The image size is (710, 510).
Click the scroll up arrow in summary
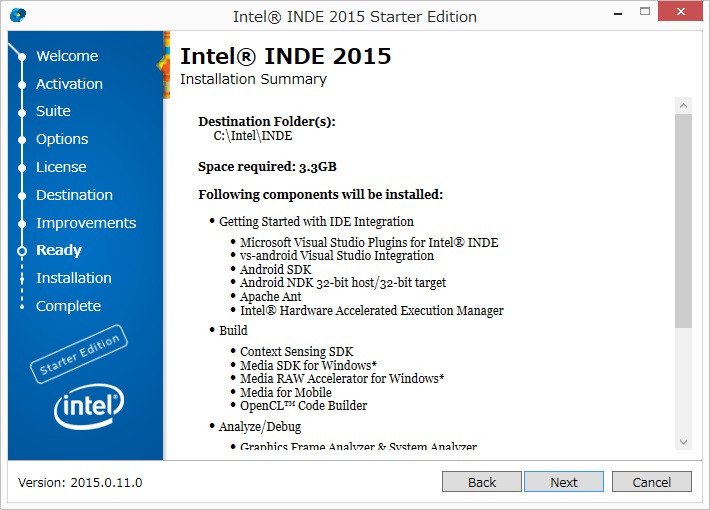pos(683,105)
